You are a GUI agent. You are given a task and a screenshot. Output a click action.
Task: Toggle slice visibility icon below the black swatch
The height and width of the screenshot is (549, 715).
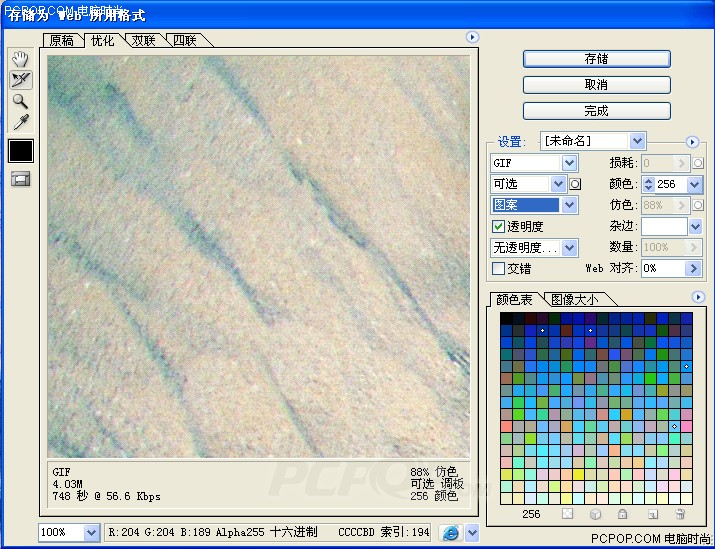point(20,179)
